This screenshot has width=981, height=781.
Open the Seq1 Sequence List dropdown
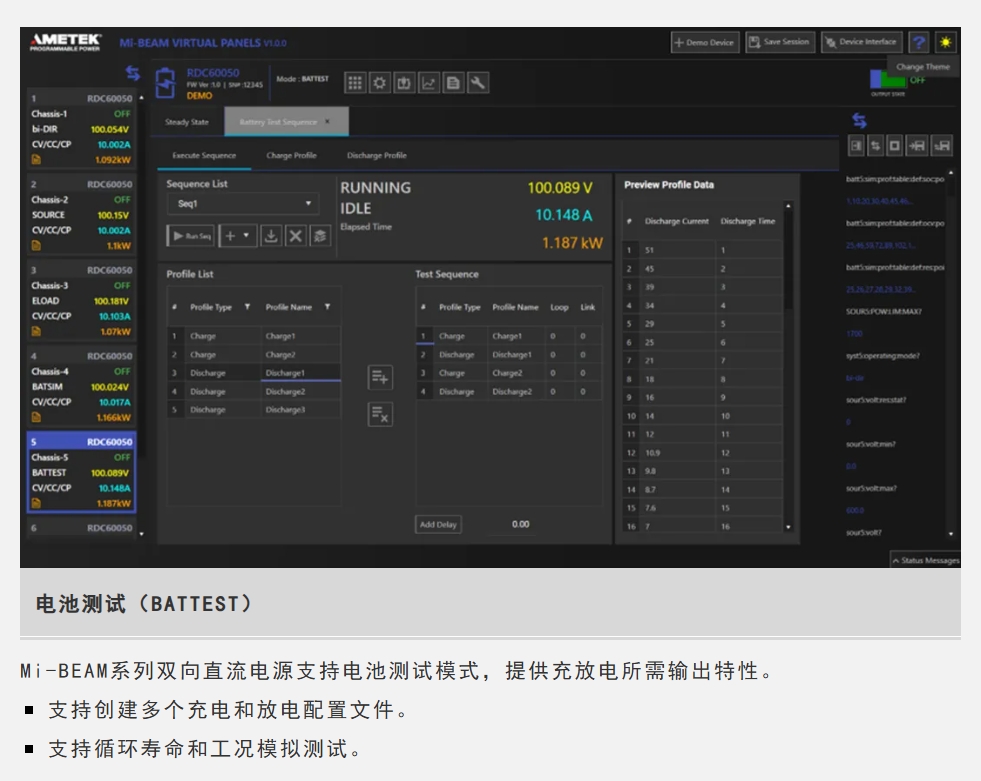coord(240,203)
